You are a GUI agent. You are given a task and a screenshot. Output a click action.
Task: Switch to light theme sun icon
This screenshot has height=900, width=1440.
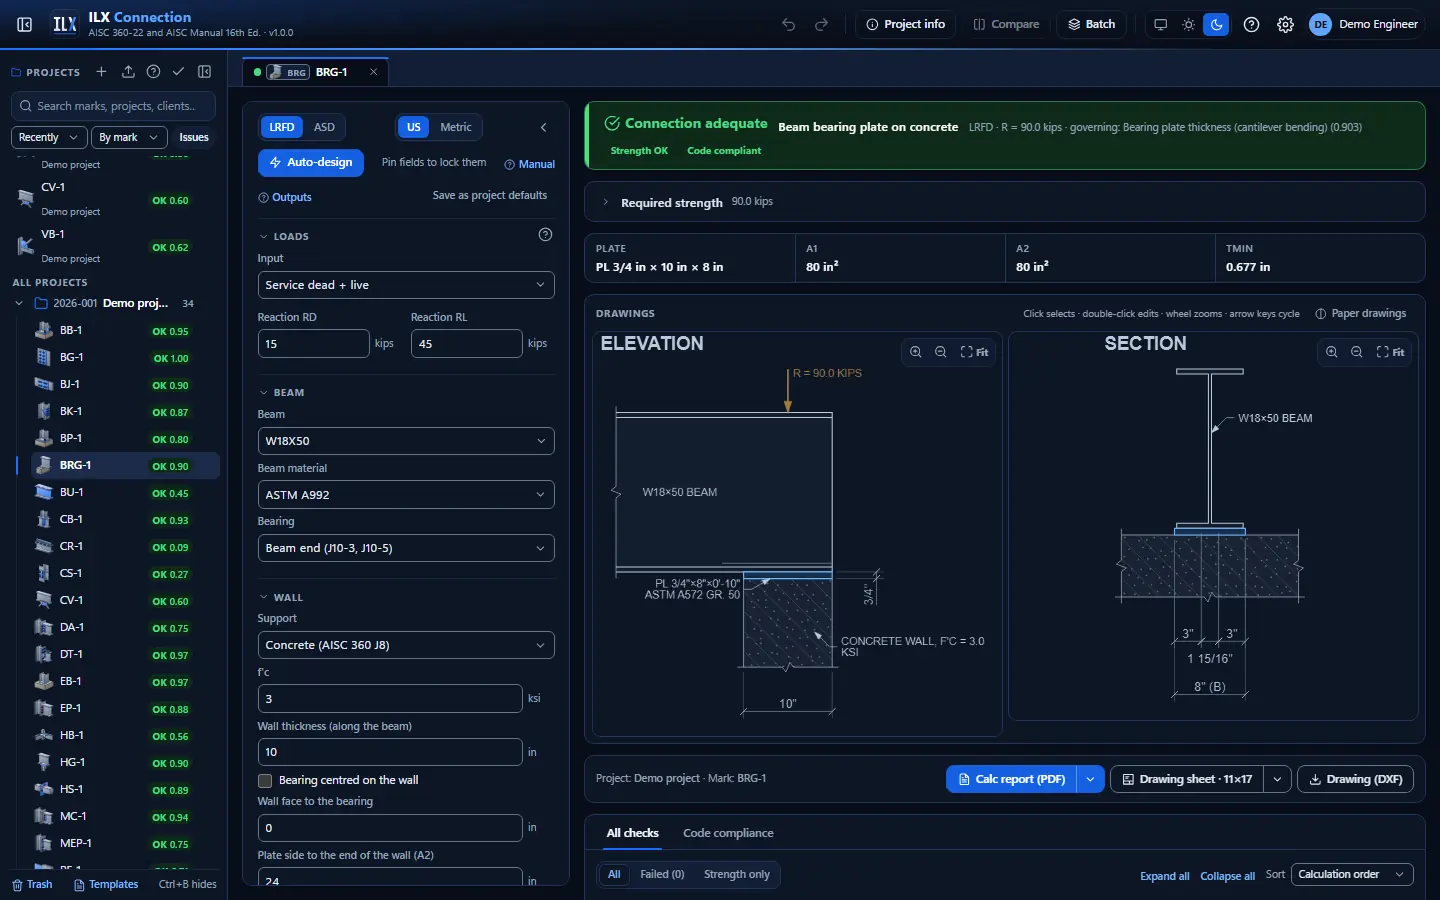pyautogui.click(x=1188, y=24)
